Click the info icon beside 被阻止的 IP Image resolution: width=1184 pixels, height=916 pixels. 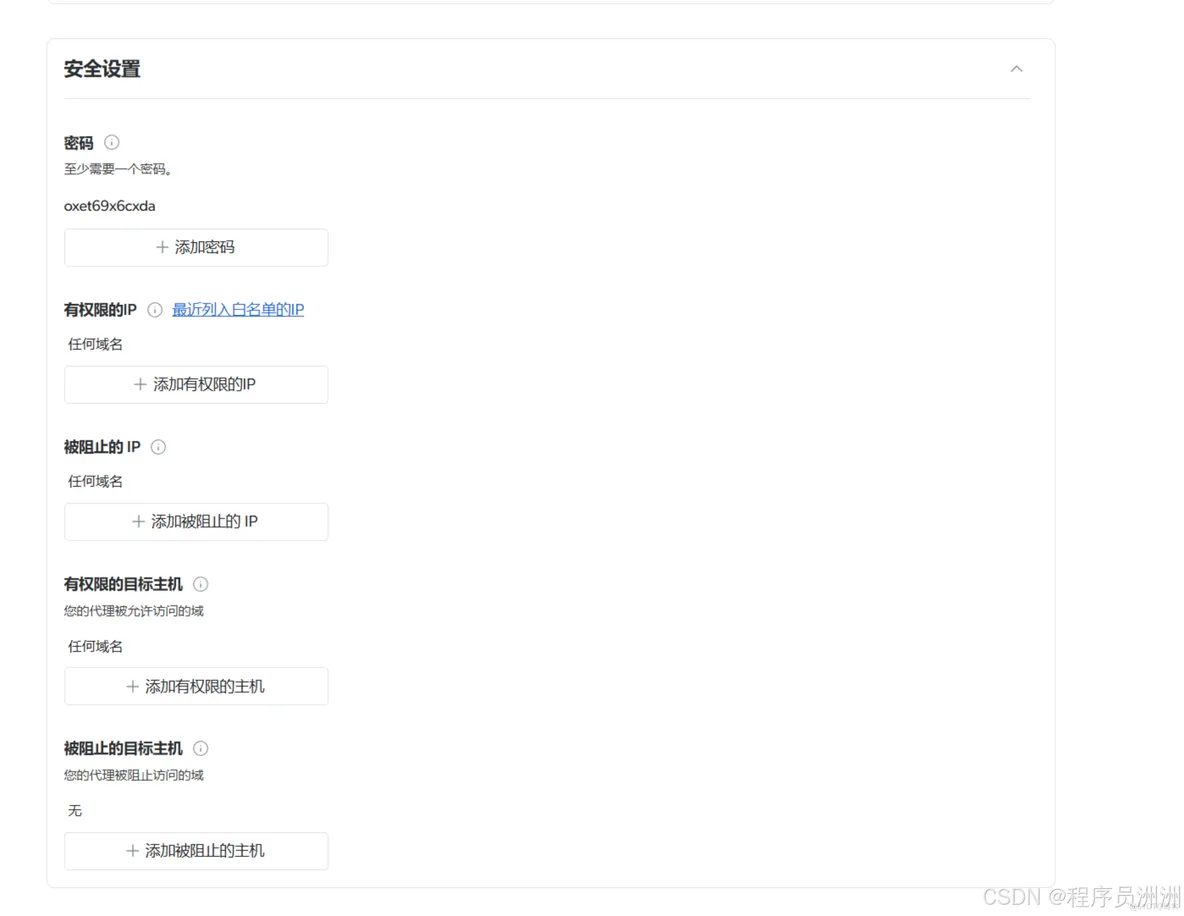[x=158, y=447]
